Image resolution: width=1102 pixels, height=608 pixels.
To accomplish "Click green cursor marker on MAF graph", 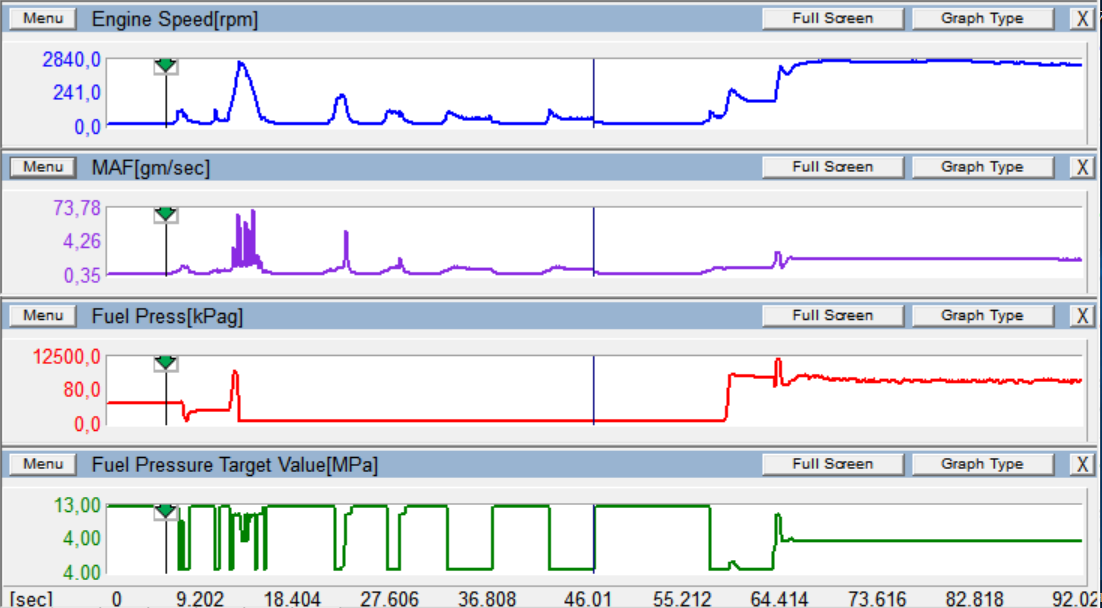I will point(166,215).
